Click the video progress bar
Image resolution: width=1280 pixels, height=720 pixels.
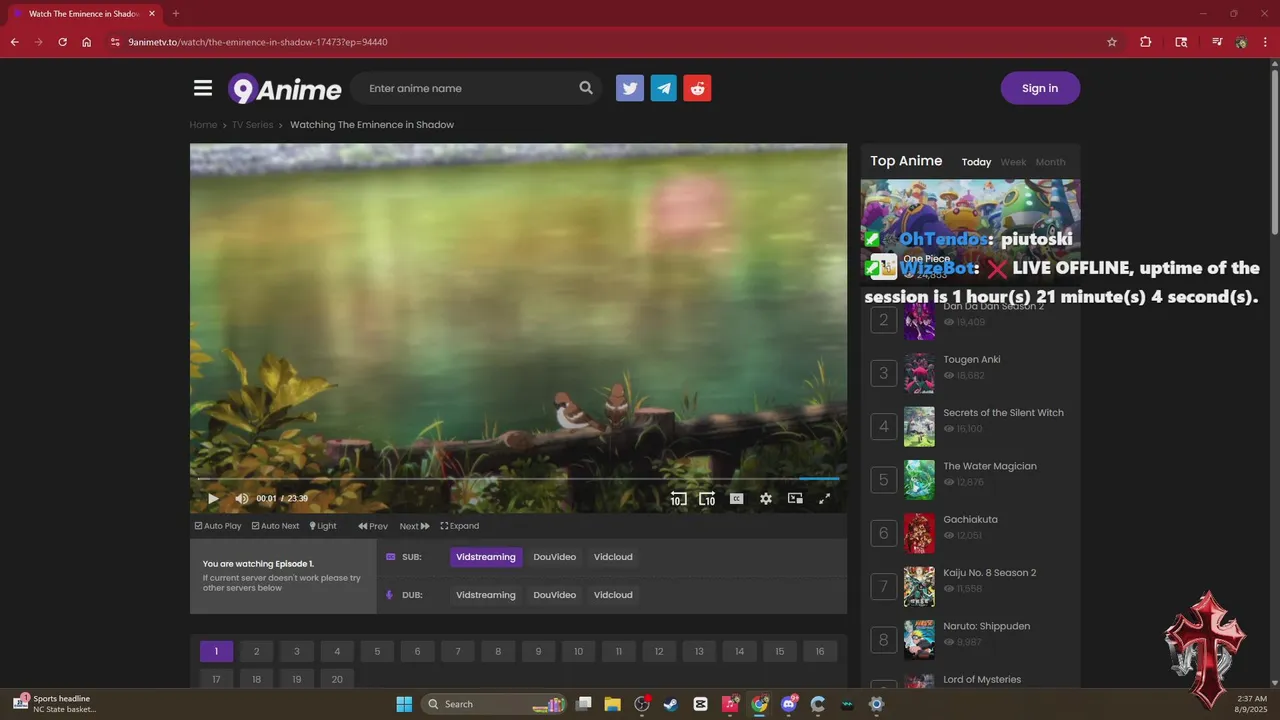tap(518, 479)
